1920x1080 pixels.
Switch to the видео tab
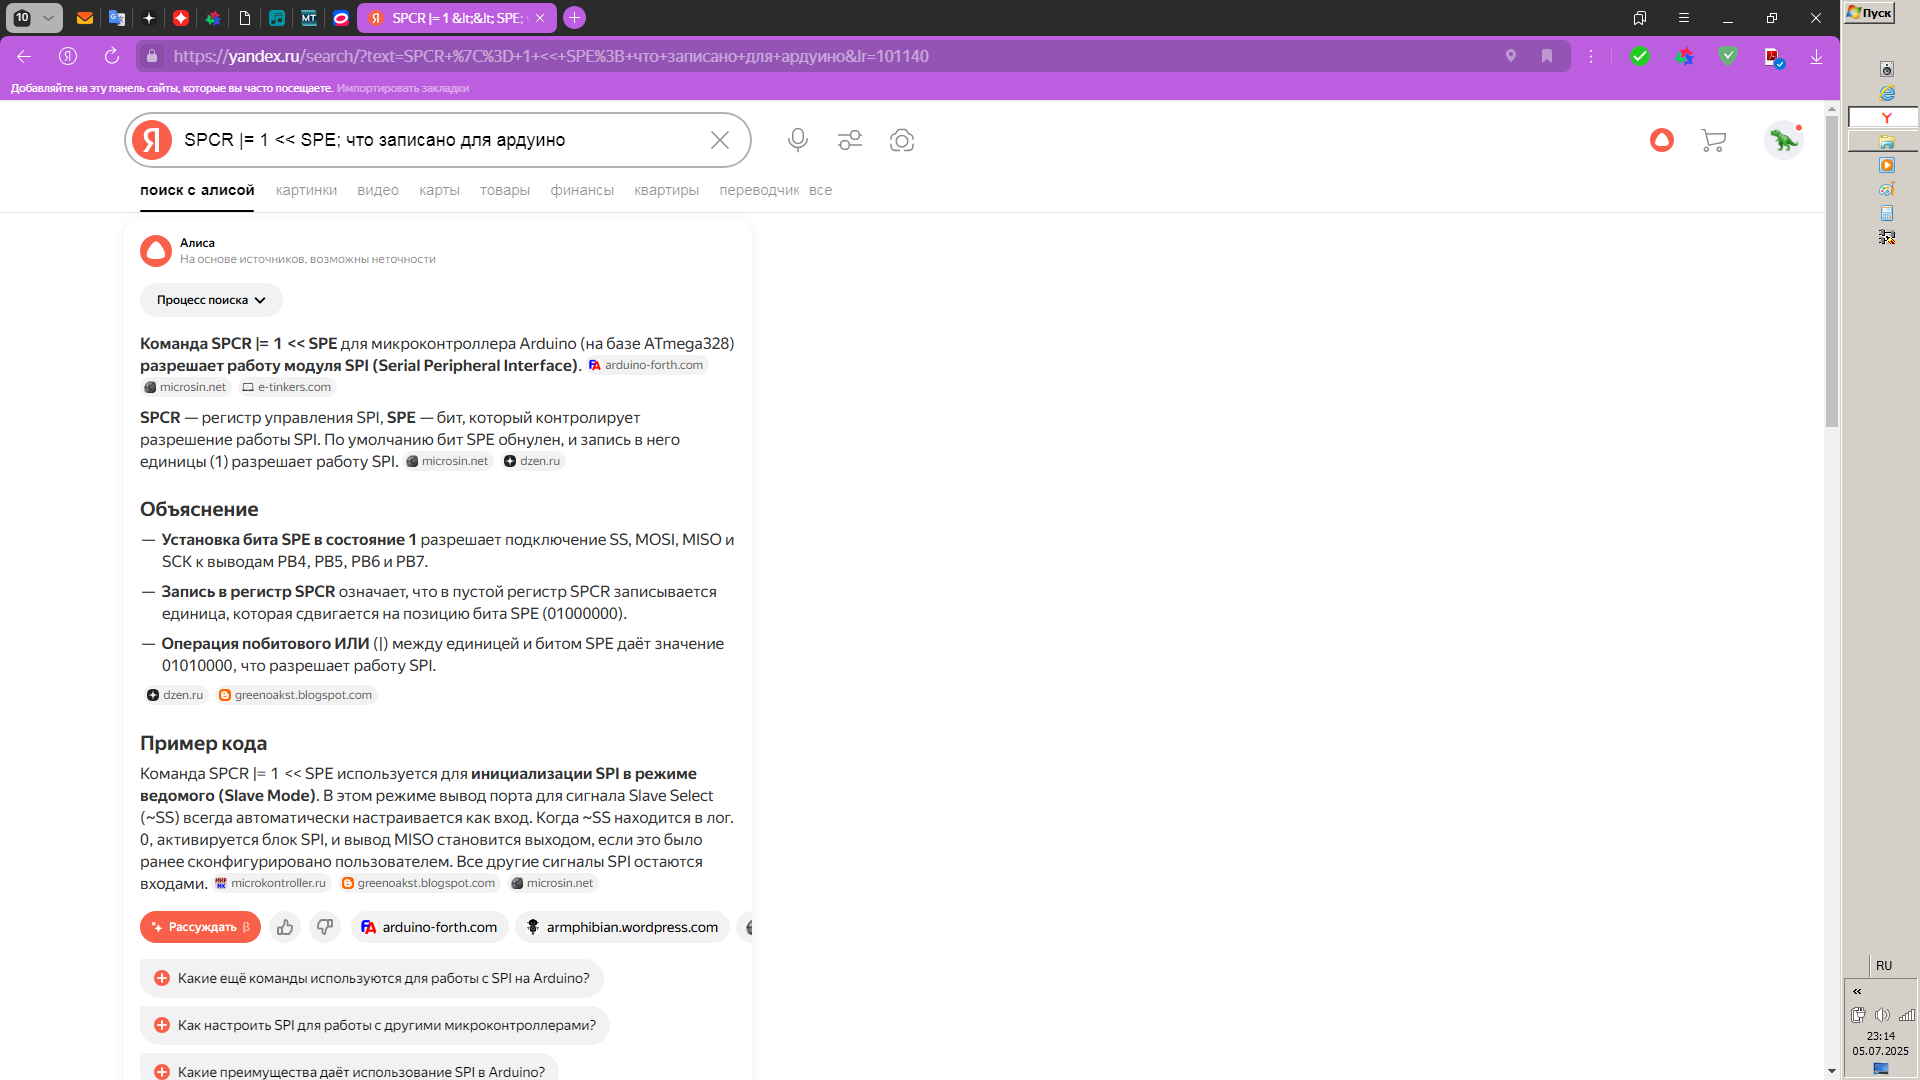378,190
